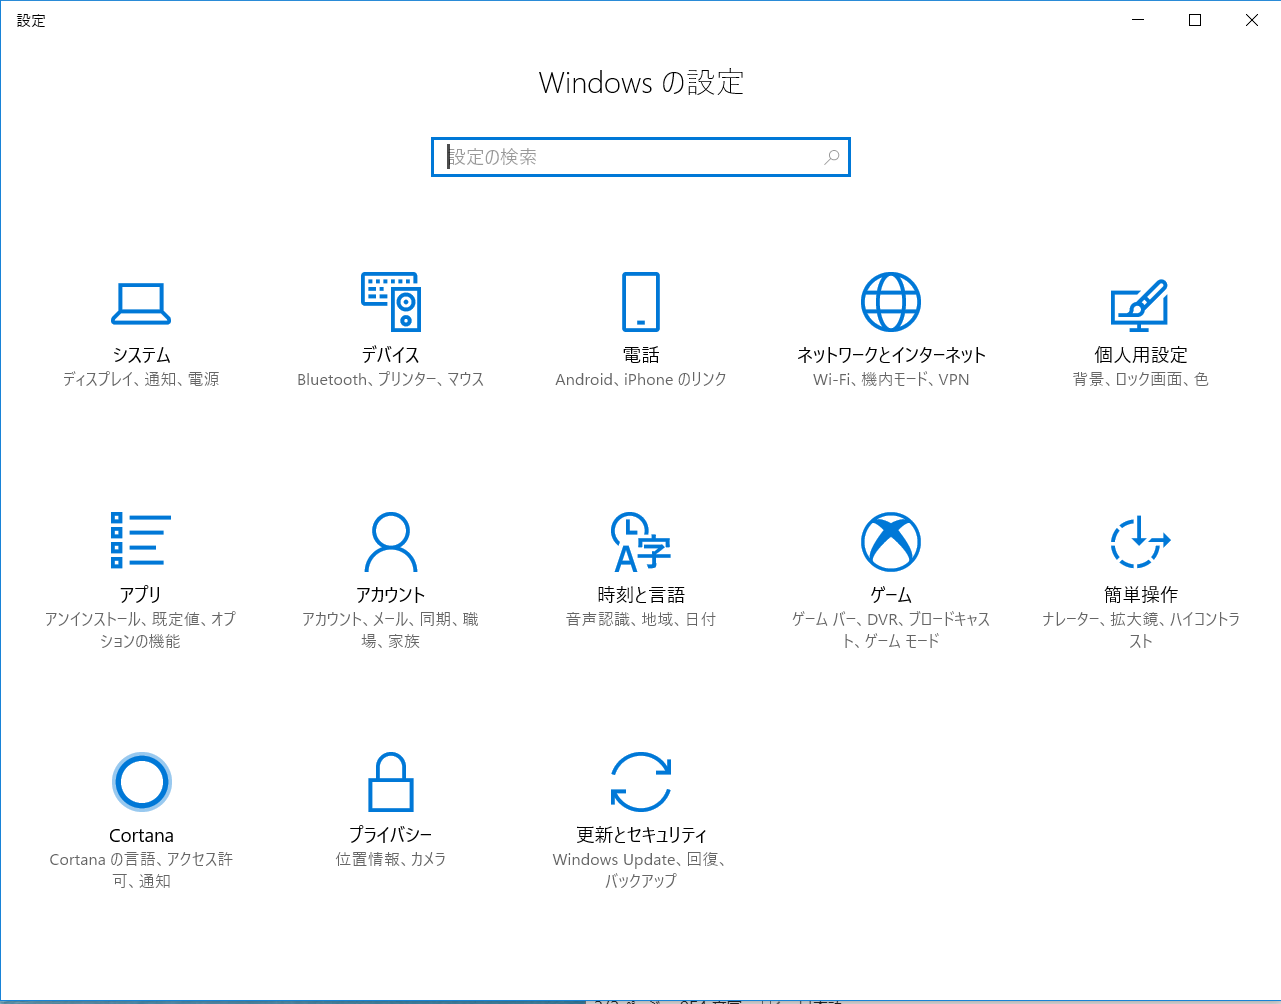
Task: Select the 時刻と言語 clock icon
Action: [x=640, y=542]
